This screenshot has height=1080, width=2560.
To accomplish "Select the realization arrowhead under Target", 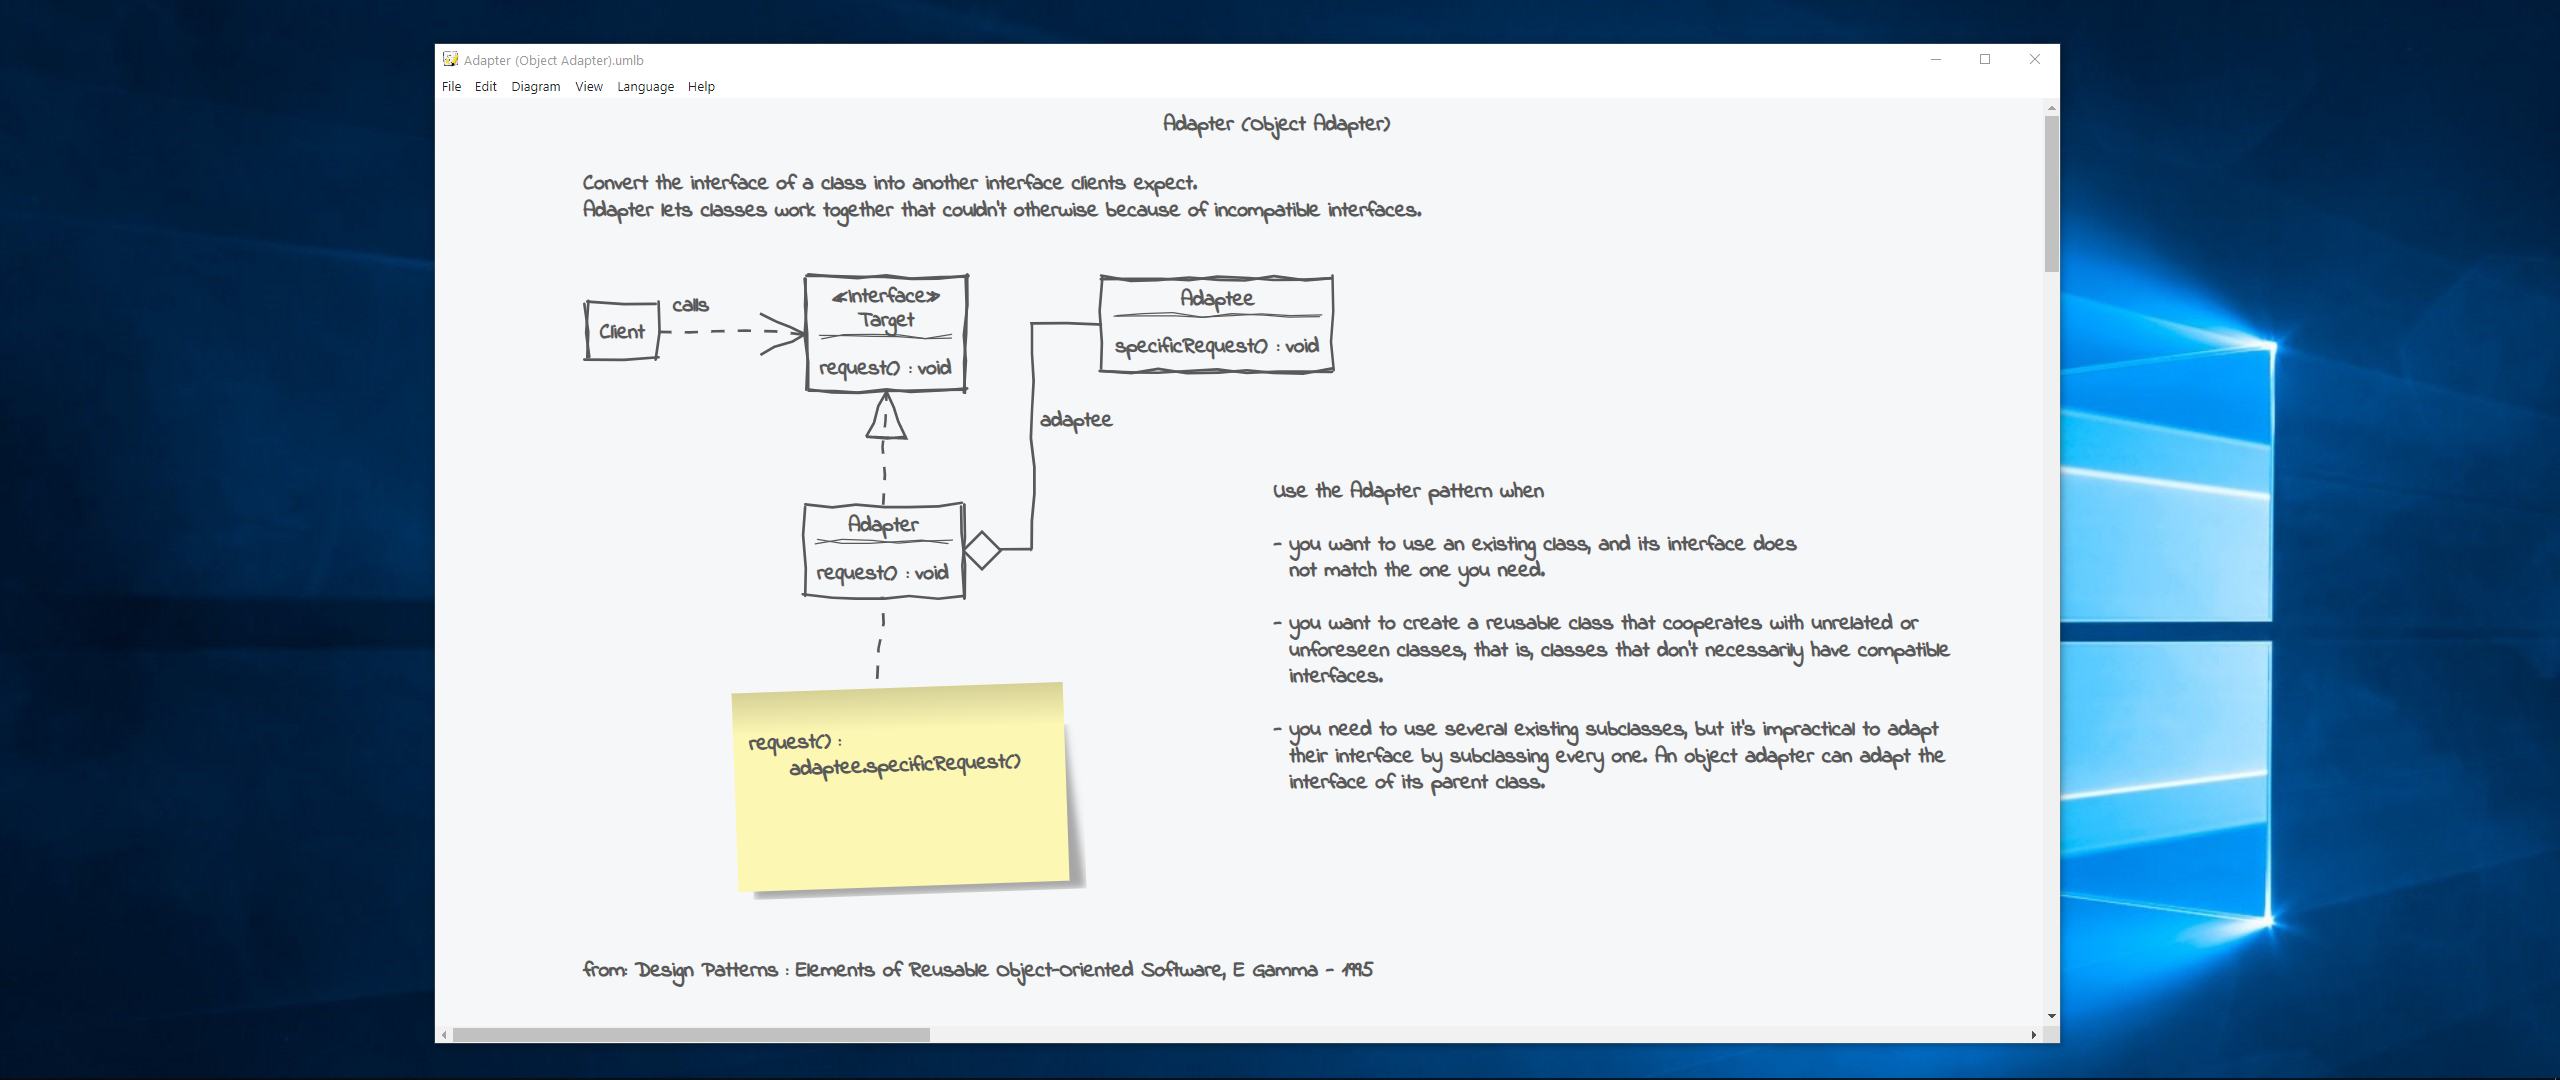I will (885, 417).
